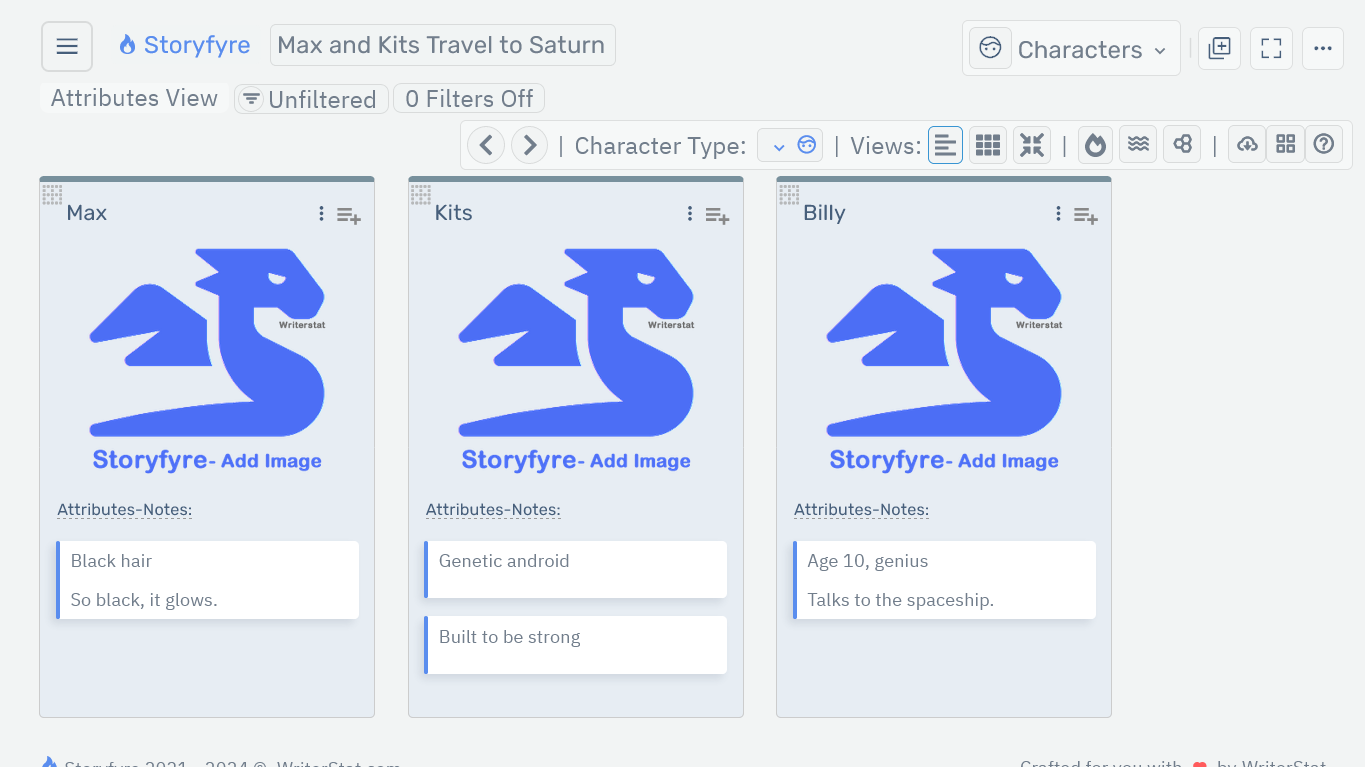This screenshot has width=1365, height=767.
Task: Click the Storyfyre logo link
Action: (184, 45)
